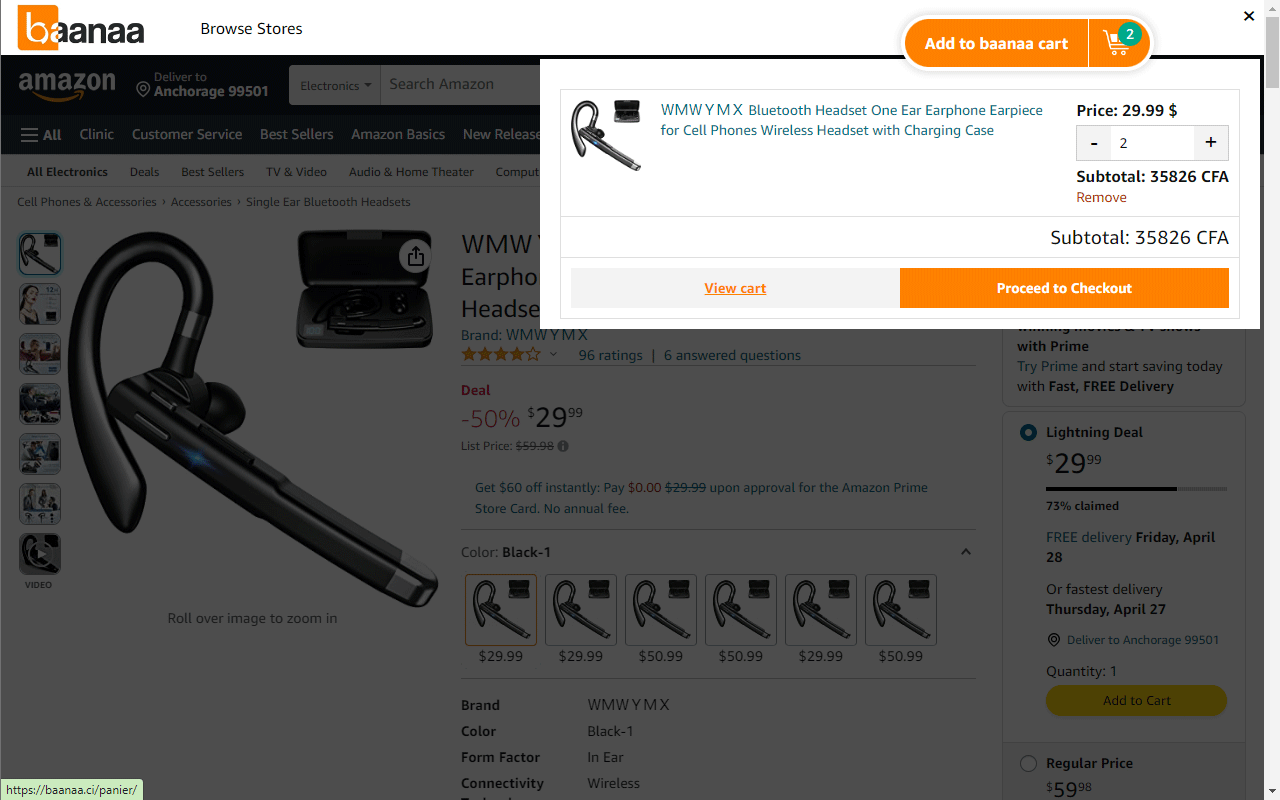This screenshot has width=1280, height=800.
Task: Open the Electronics search category dropdown
Action: tap(335, 86)
